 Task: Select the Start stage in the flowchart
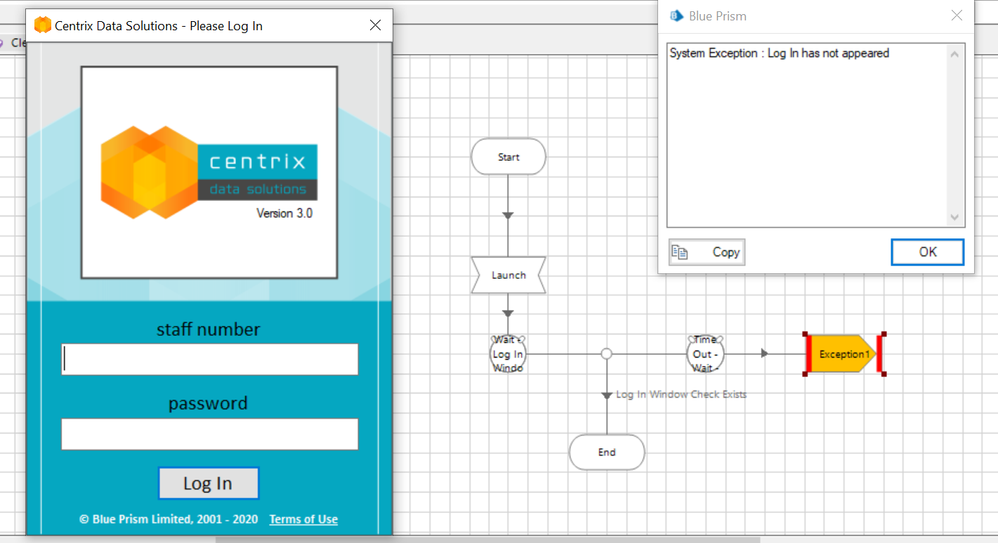click(508, 157)
